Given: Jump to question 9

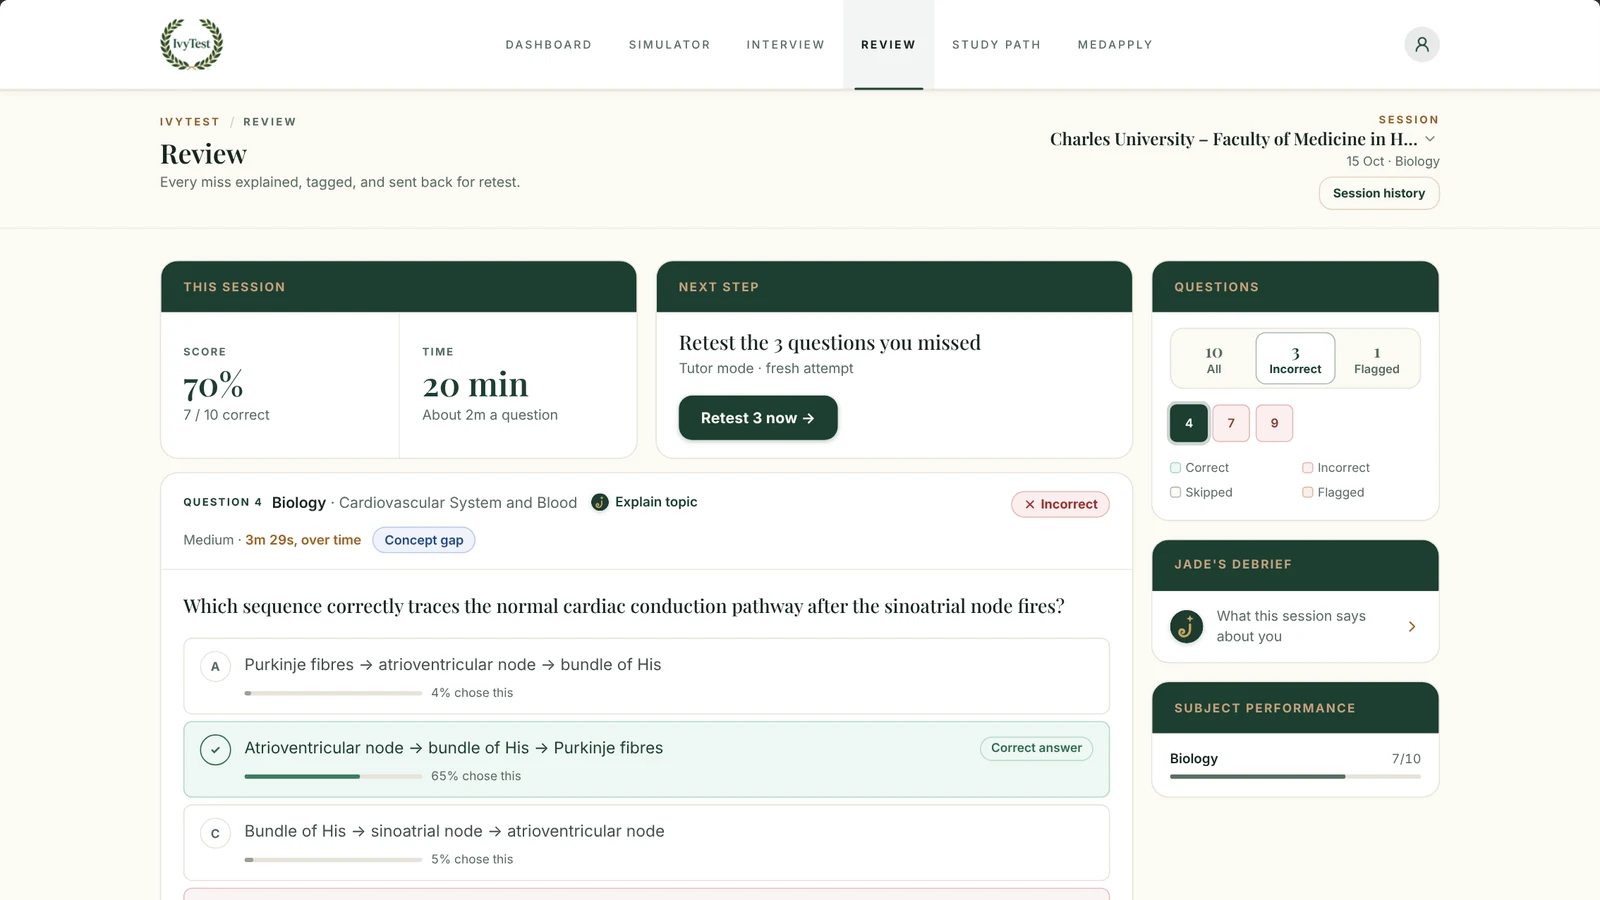Looking at the screenshot, I should point(1274,423).
